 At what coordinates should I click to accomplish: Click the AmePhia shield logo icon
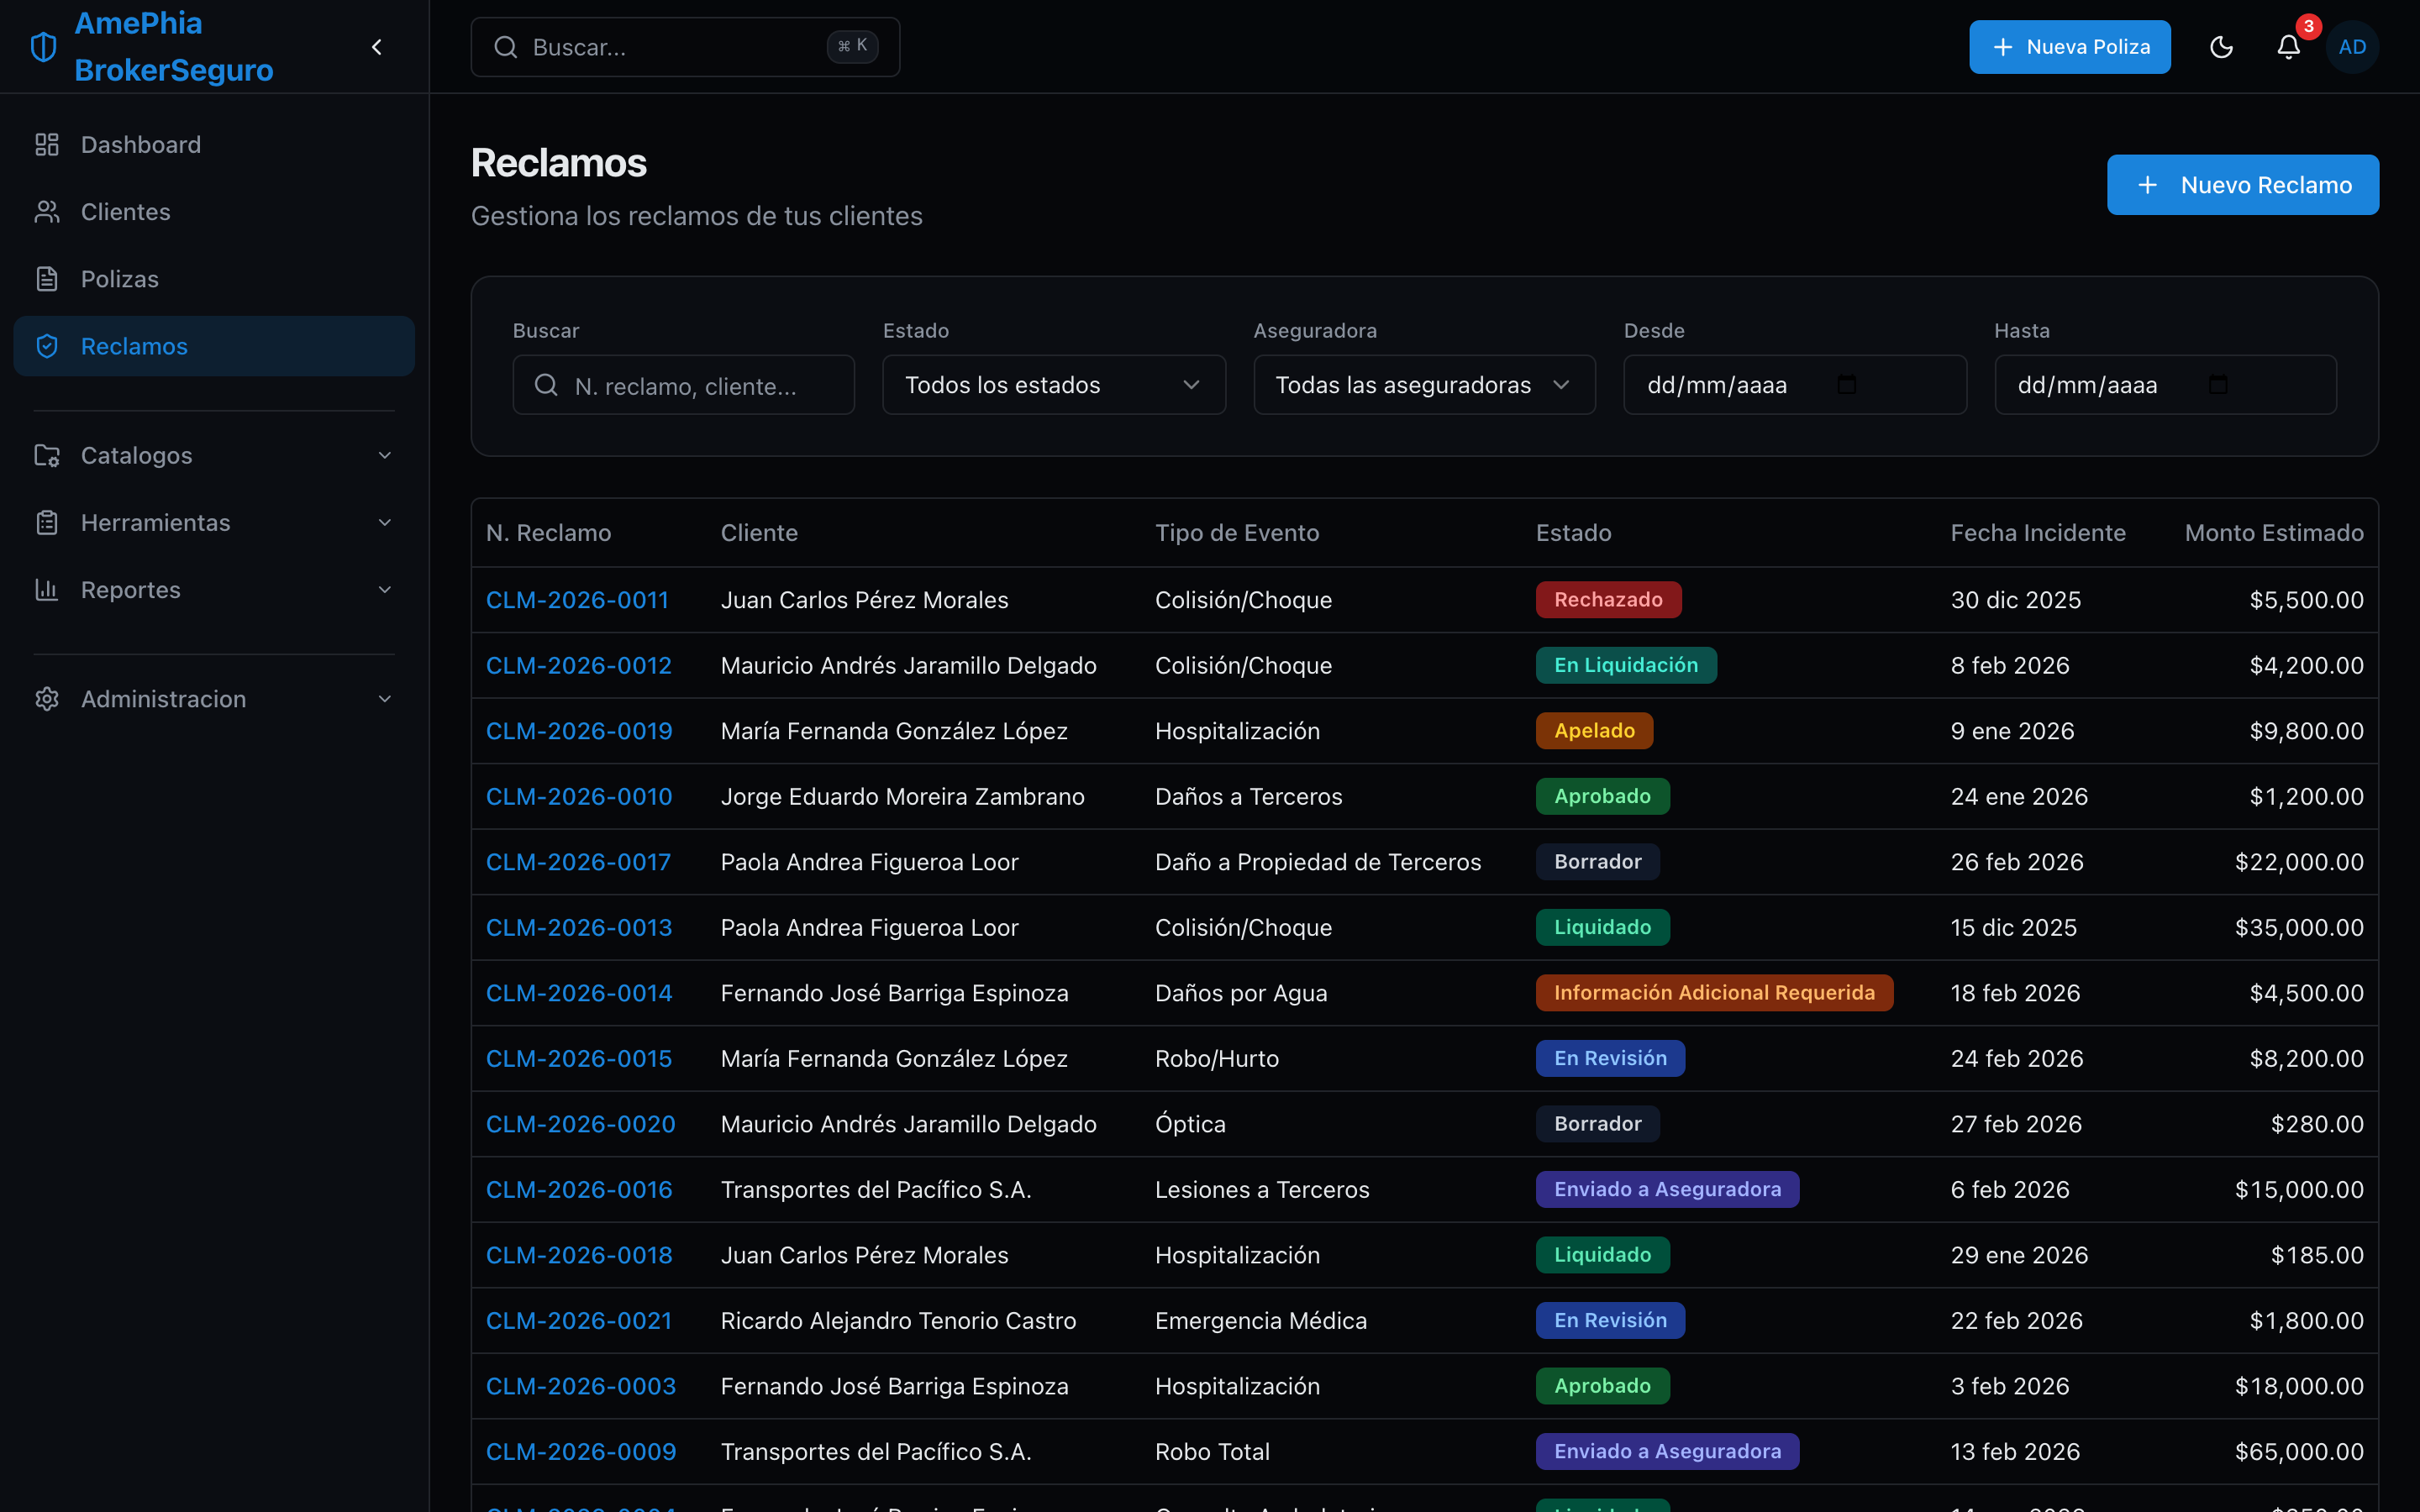coord(44,47)
